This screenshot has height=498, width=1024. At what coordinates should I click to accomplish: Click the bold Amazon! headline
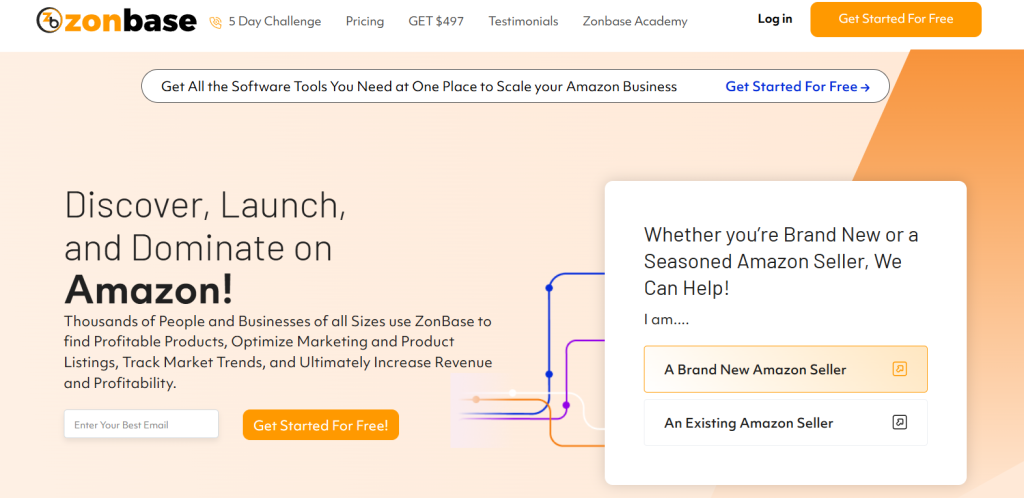point(149,289)
